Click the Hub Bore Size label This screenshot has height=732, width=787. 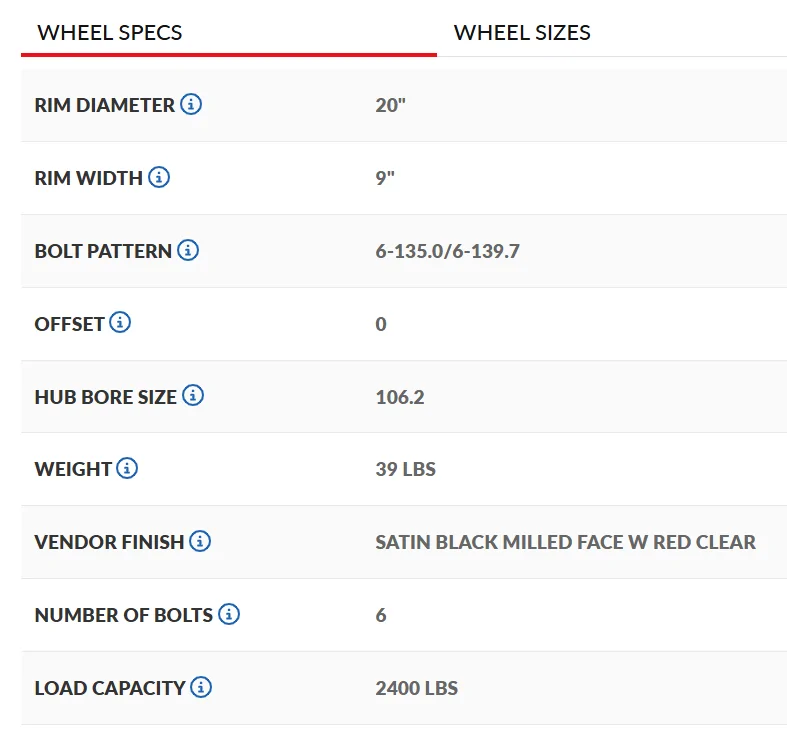(x=105, y=397)
